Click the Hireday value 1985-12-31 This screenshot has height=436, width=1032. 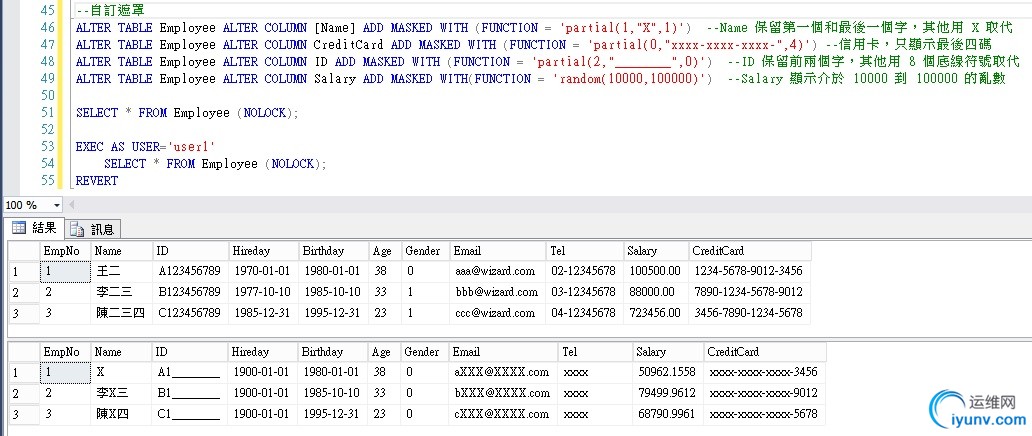click(263, 313)
